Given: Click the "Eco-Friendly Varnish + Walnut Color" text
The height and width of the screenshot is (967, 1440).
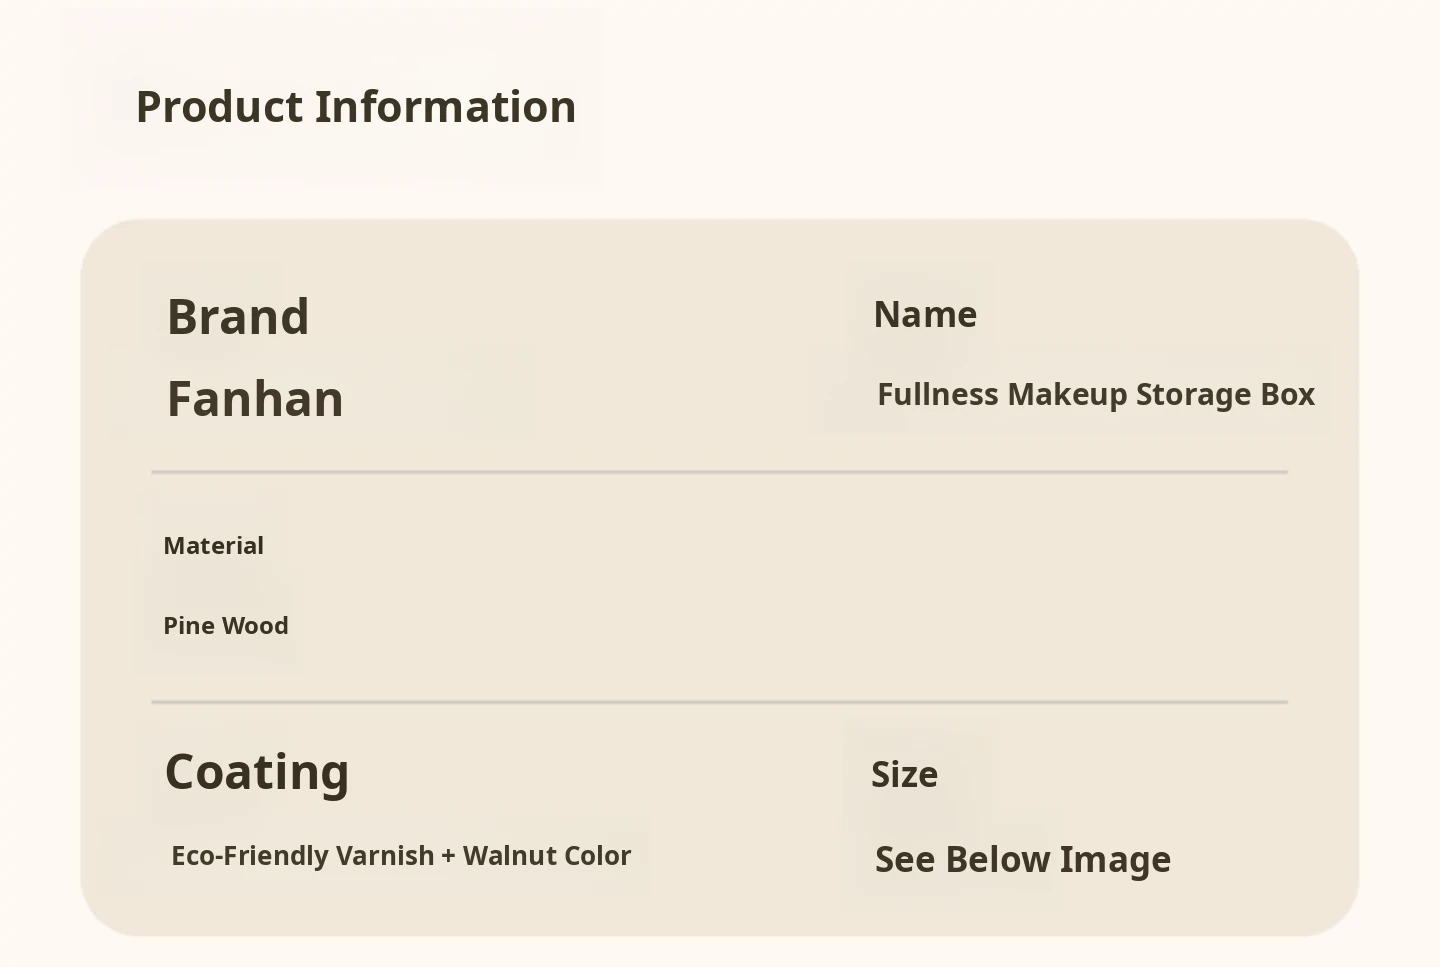Looking at the screenshot, I should [x=401, y=856].
